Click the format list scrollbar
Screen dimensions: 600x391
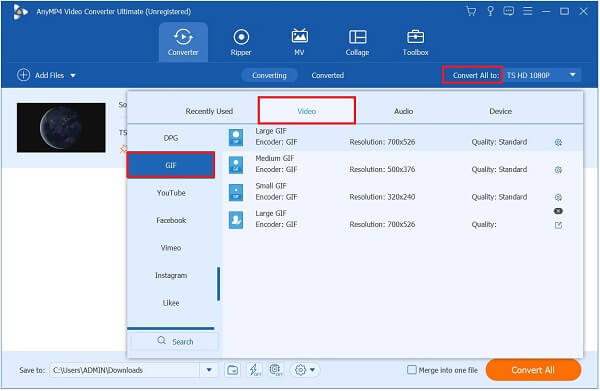[x=218, y=284]
